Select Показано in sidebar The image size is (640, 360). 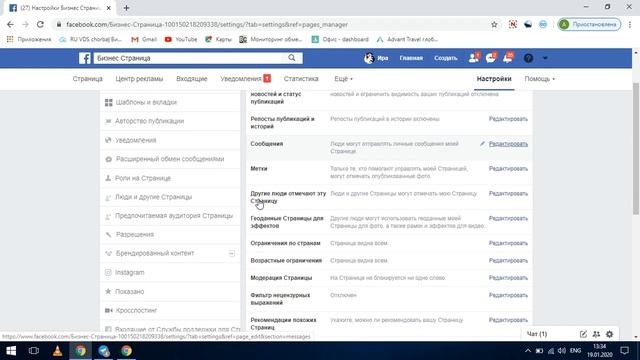click(x=170, y=291)
